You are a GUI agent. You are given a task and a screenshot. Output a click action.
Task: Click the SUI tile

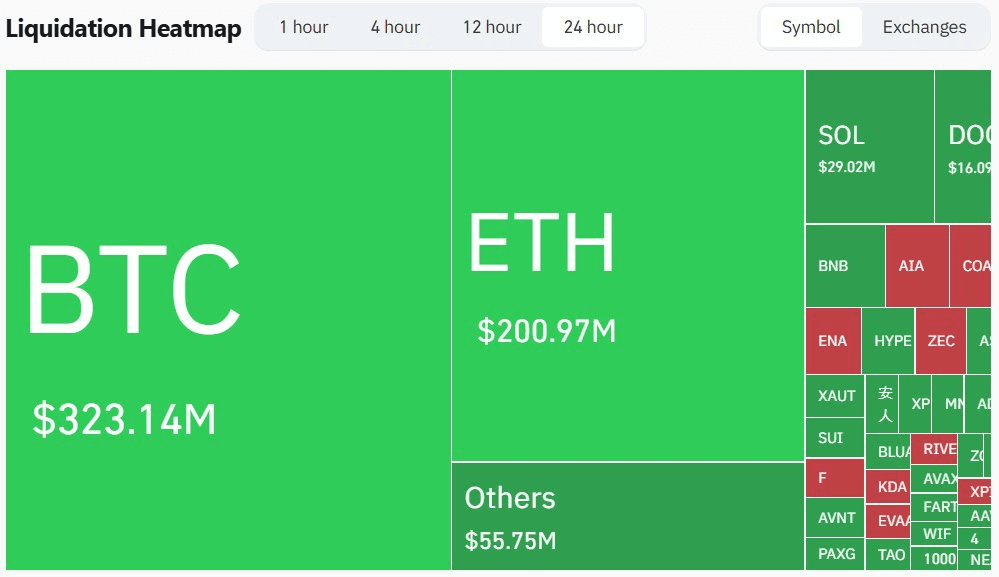834,438
